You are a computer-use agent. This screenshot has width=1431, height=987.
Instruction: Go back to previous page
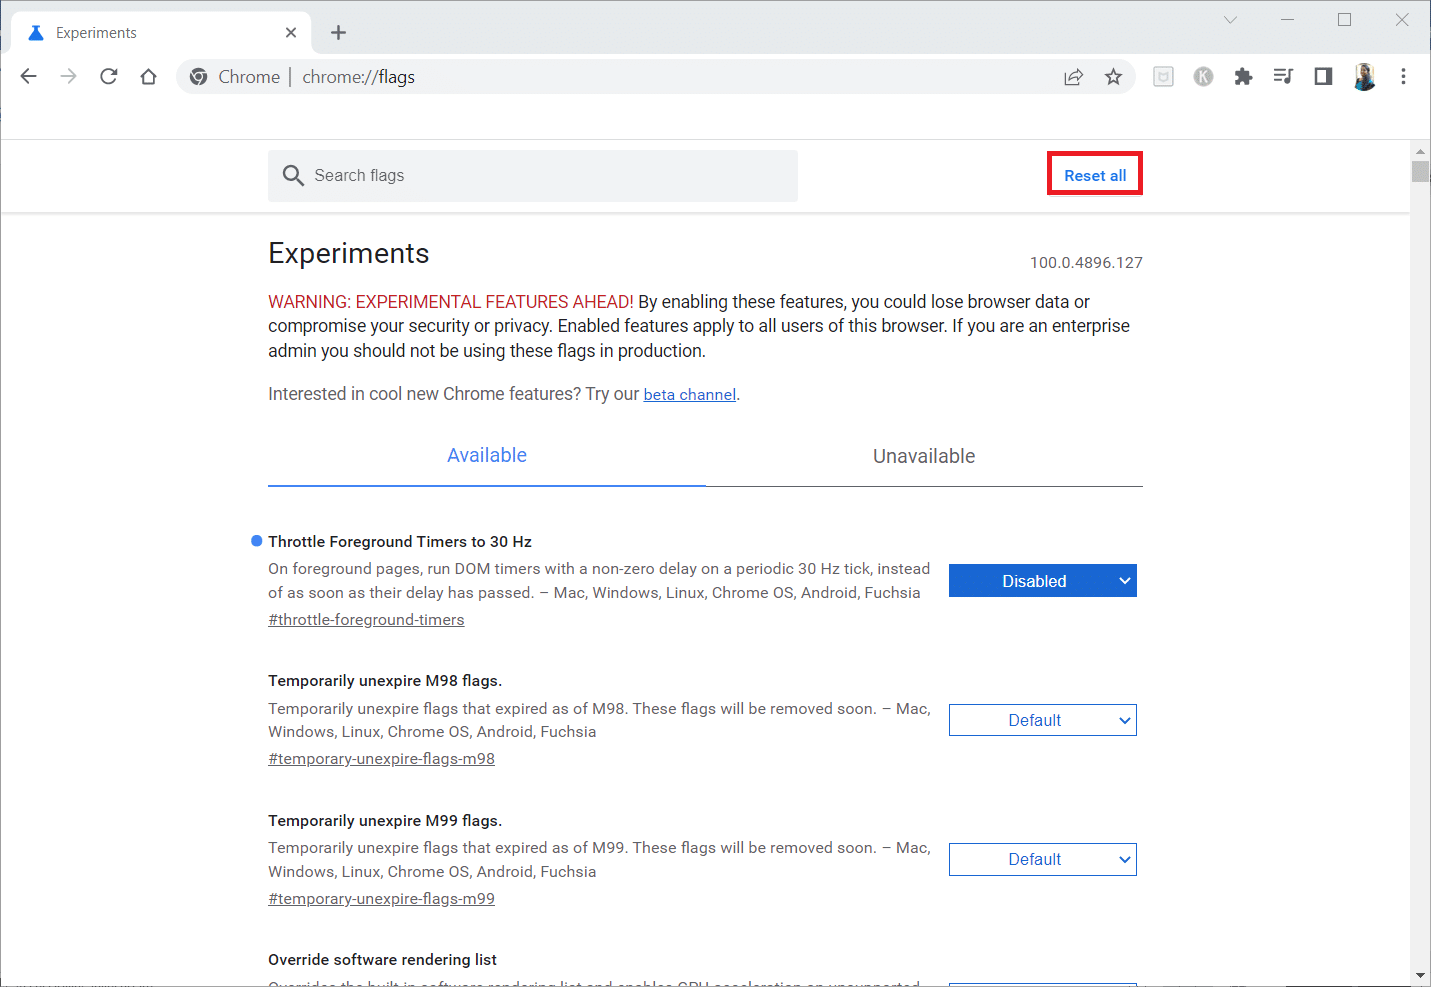click(29, 77)
